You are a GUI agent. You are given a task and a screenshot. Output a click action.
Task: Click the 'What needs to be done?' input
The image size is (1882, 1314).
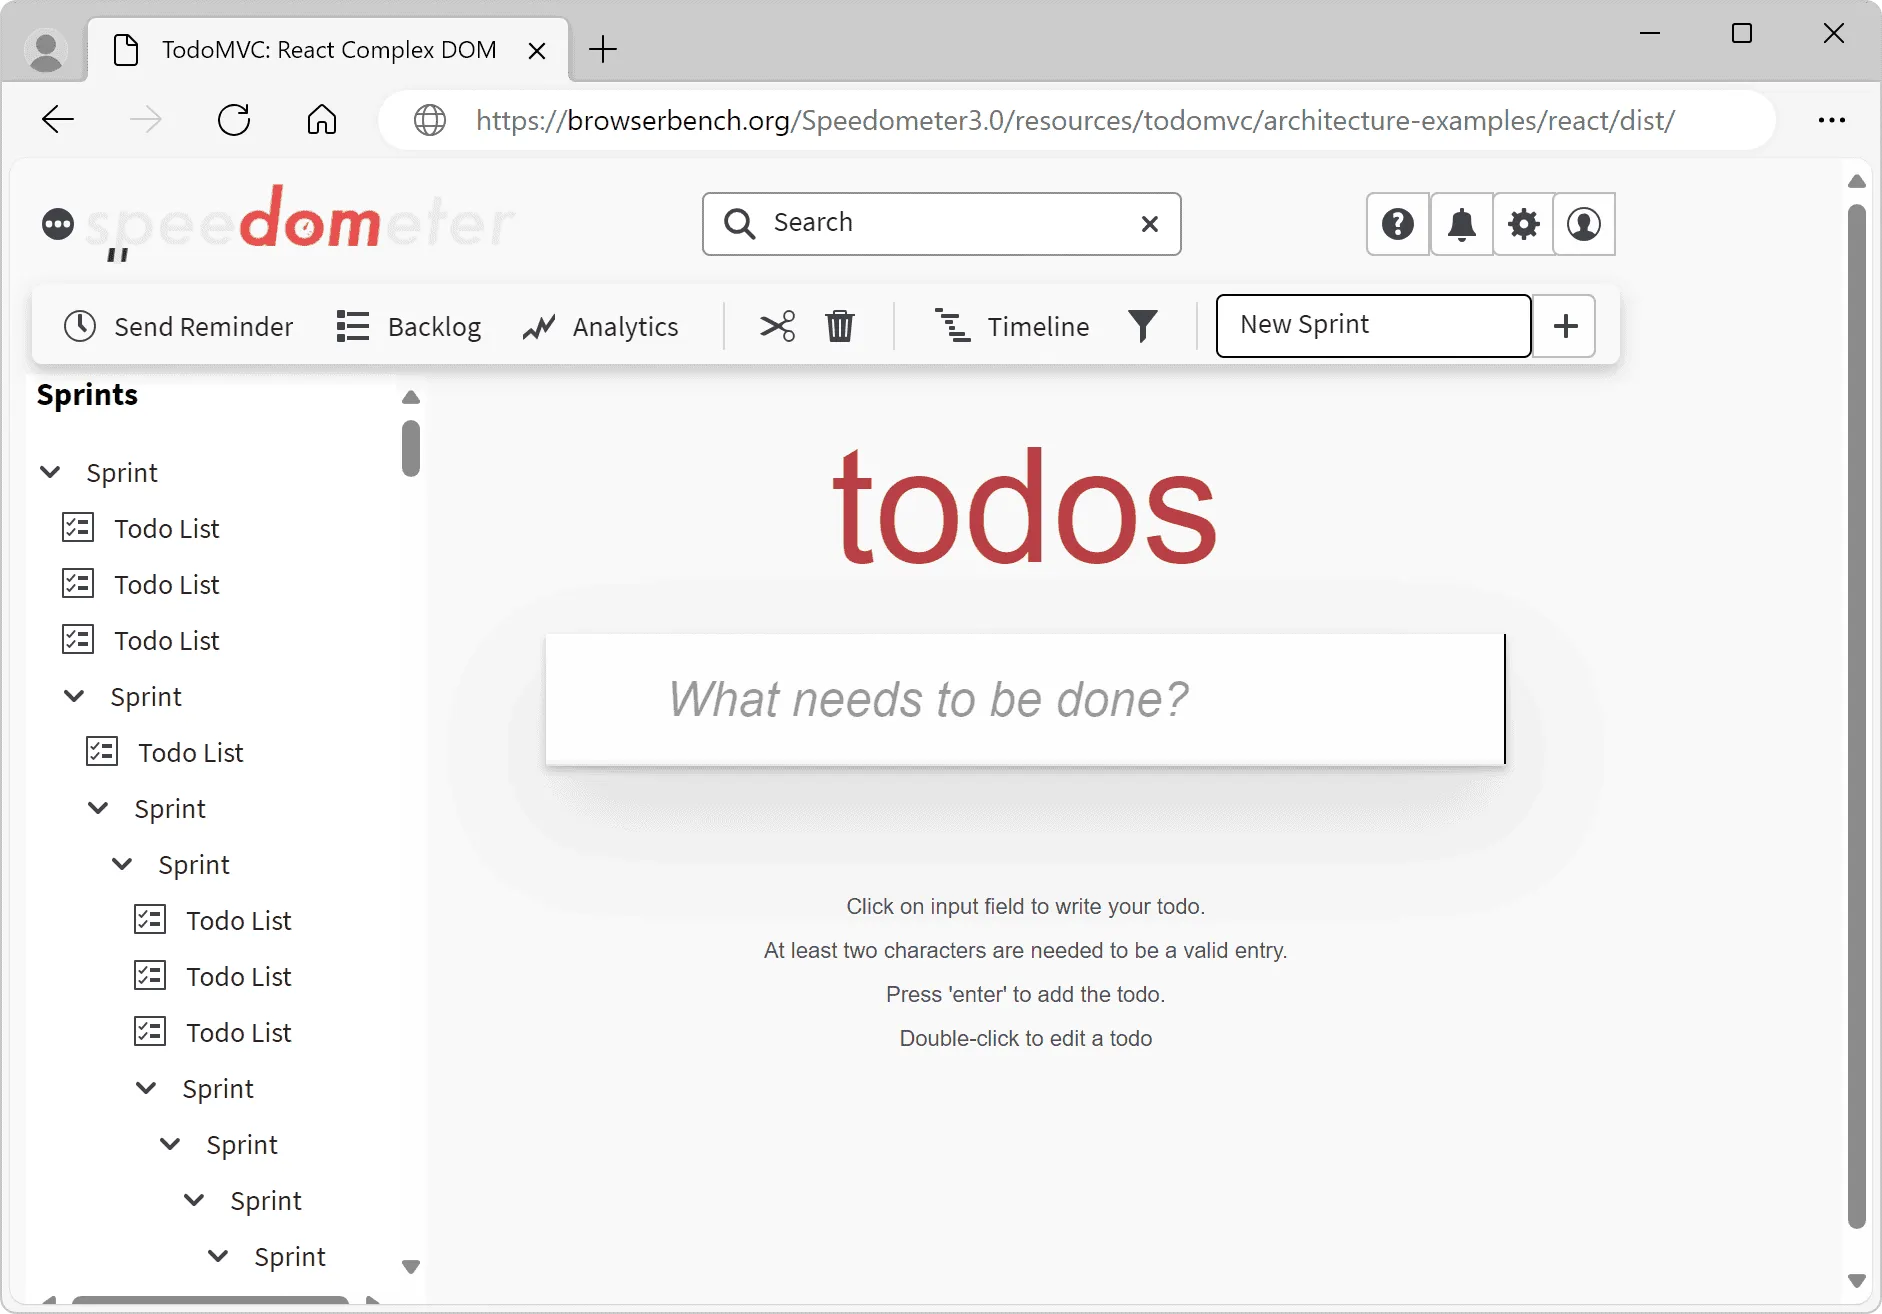click(x=1024, y=699)
